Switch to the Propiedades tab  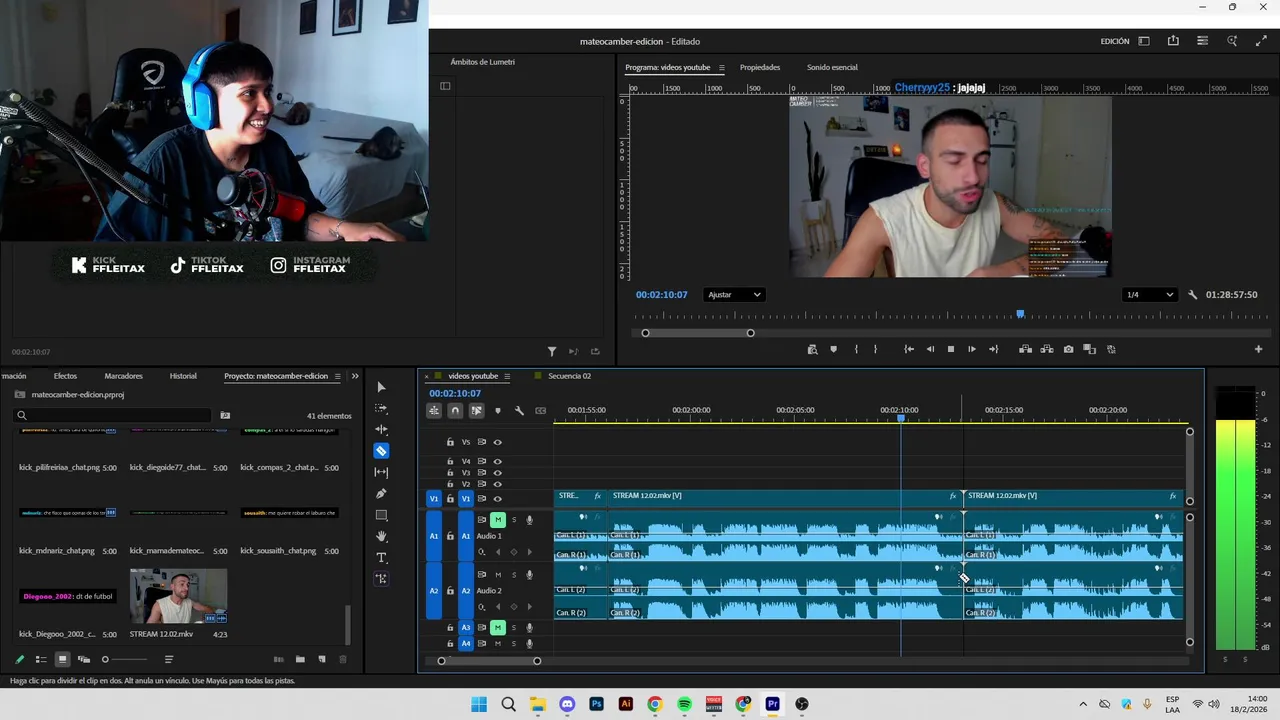coord(760,68)
